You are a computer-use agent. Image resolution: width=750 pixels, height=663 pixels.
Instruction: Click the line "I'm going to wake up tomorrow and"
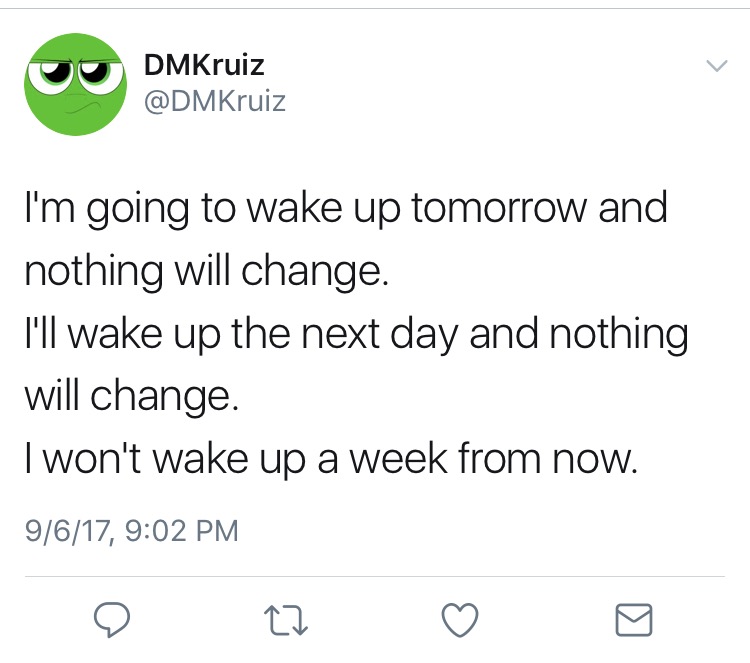[x=345, y=211]
